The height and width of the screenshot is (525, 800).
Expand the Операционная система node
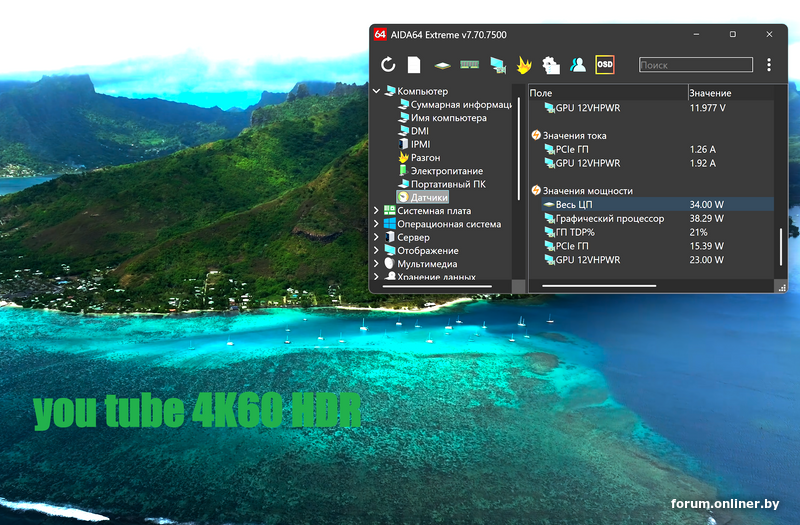tap(377, 224)
